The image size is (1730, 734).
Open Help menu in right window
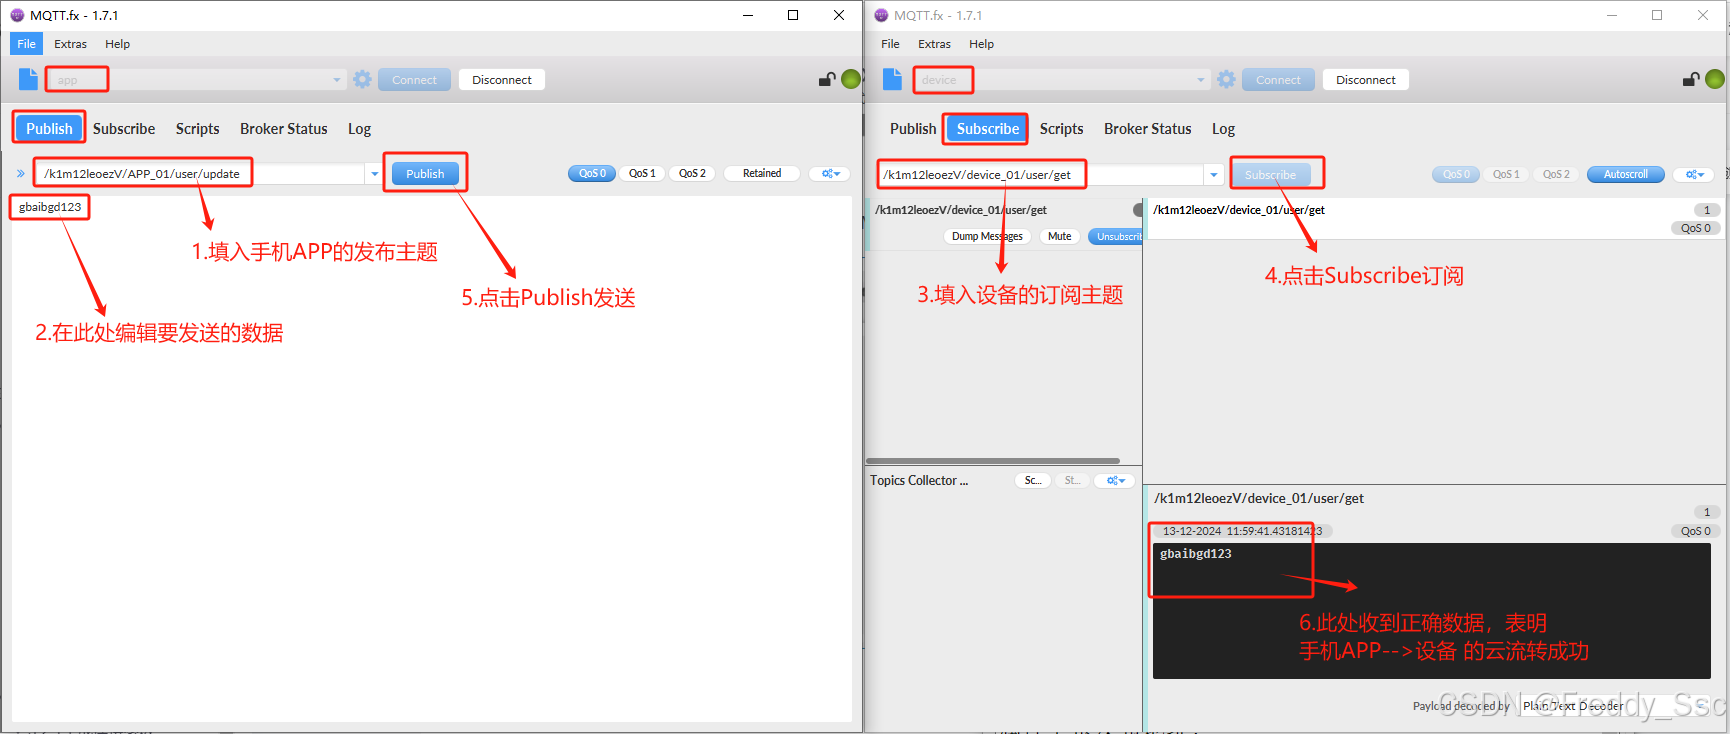point(982,44)
